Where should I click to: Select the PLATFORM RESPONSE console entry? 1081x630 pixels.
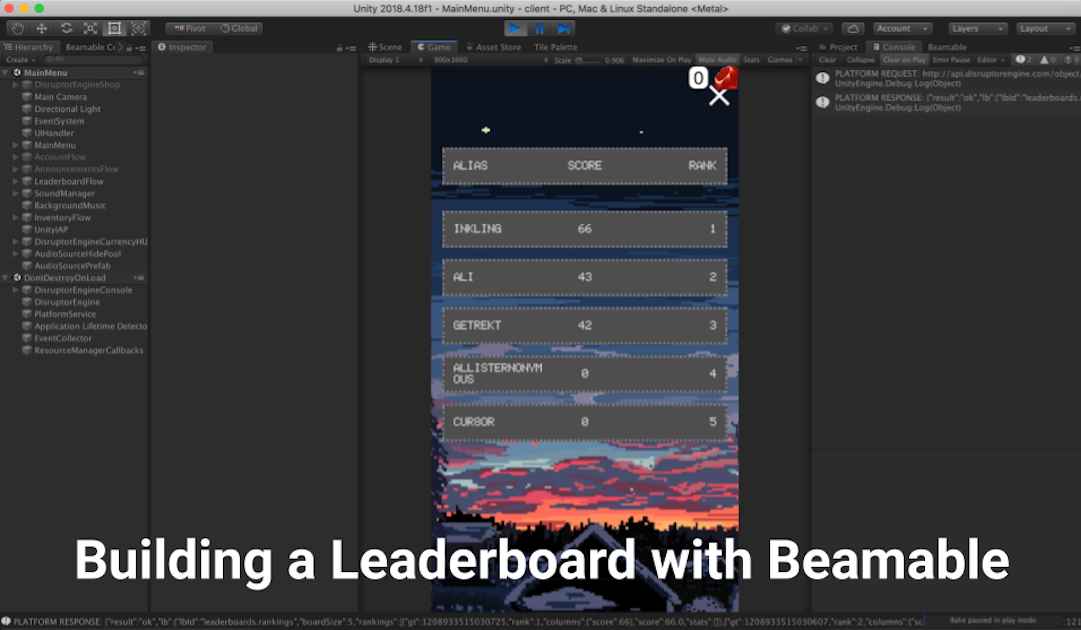[946, 103]
